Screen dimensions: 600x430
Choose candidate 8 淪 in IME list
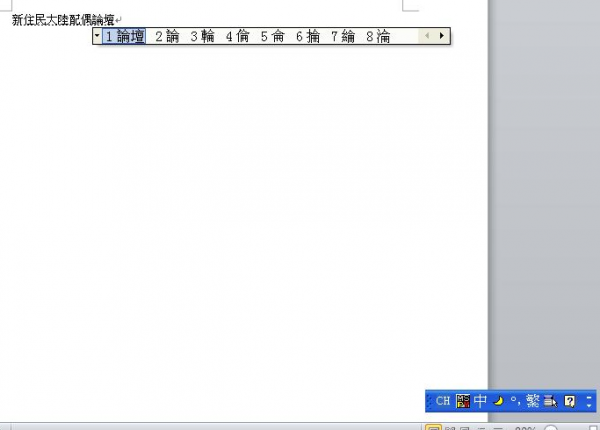(x=377, y=36)
